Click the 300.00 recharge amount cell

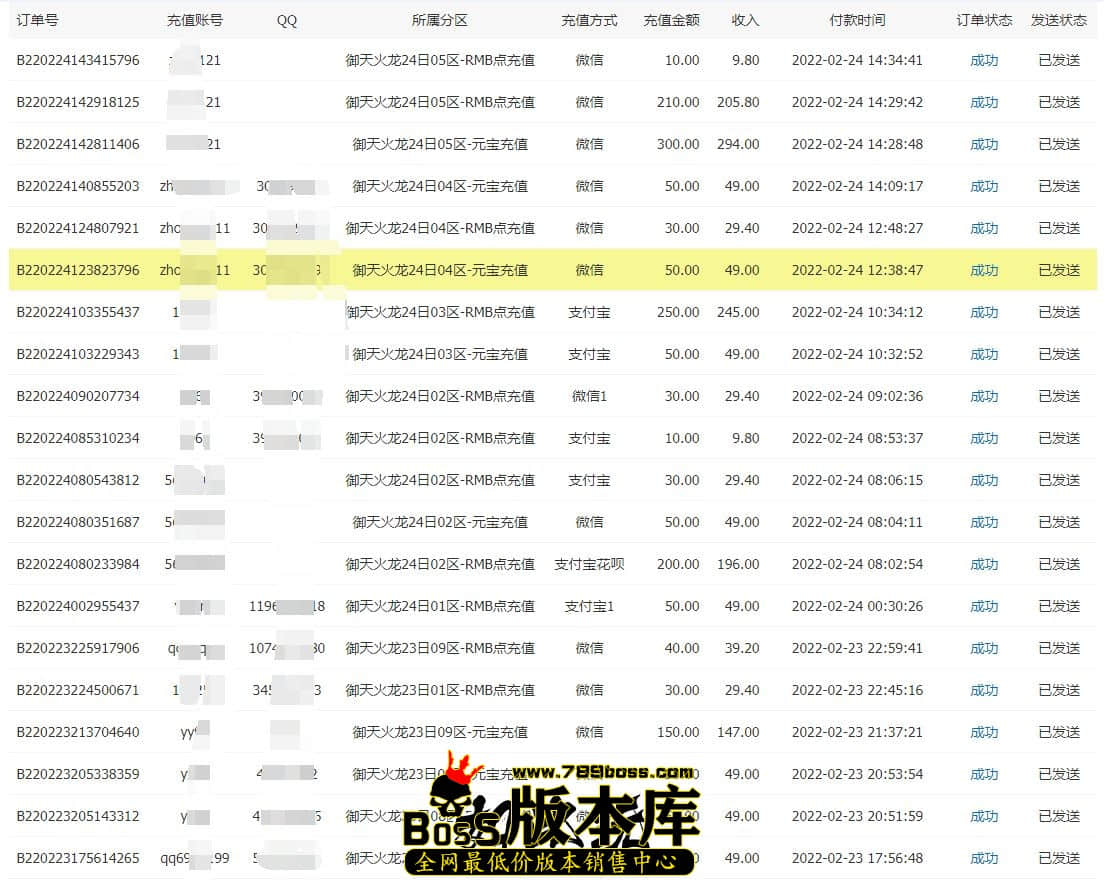click(x=678, y=144)
